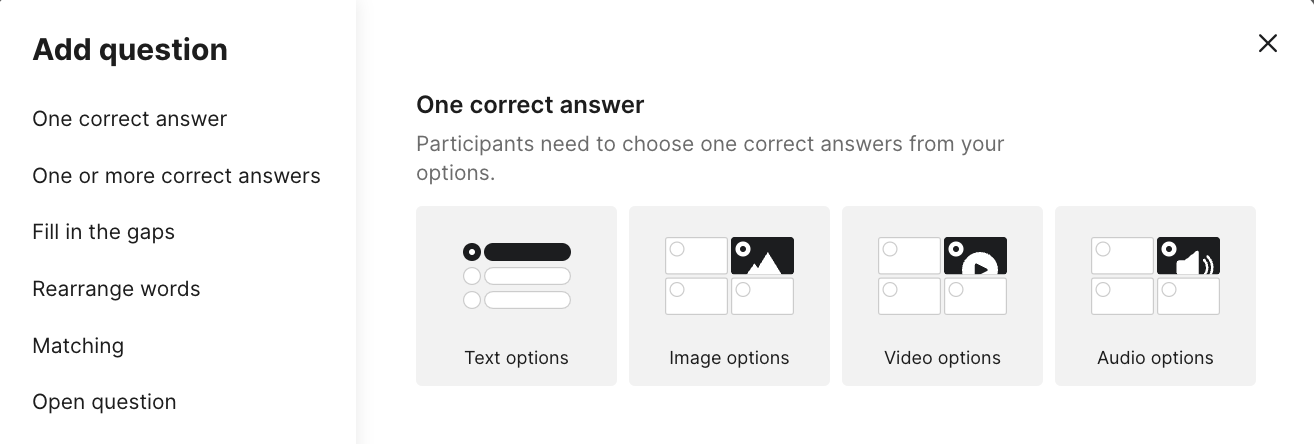Close the Add question dialog

[x=1268, y=43]
